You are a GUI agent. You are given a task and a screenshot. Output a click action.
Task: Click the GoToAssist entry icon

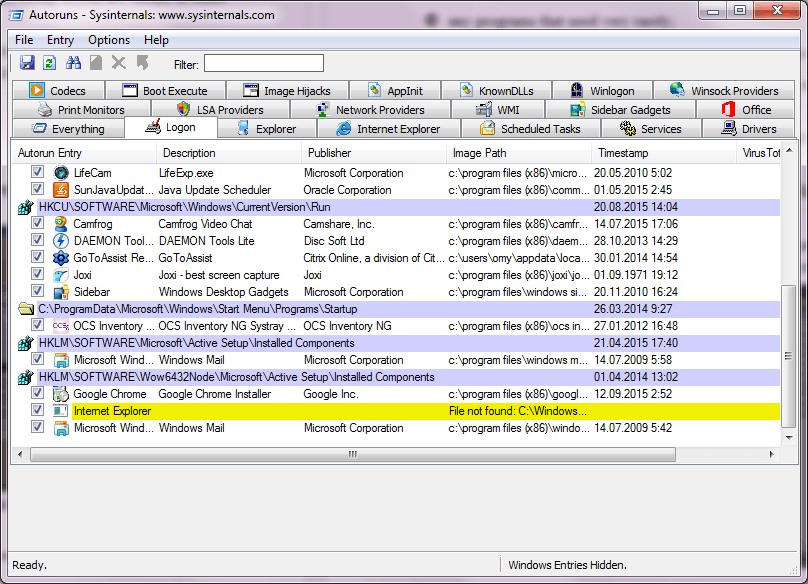point(61,258)
